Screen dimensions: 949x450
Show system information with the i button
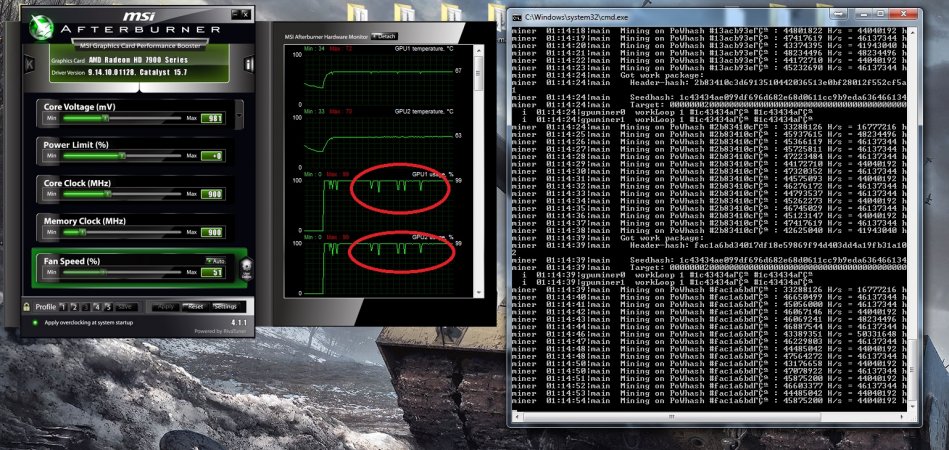pos(249,65)
